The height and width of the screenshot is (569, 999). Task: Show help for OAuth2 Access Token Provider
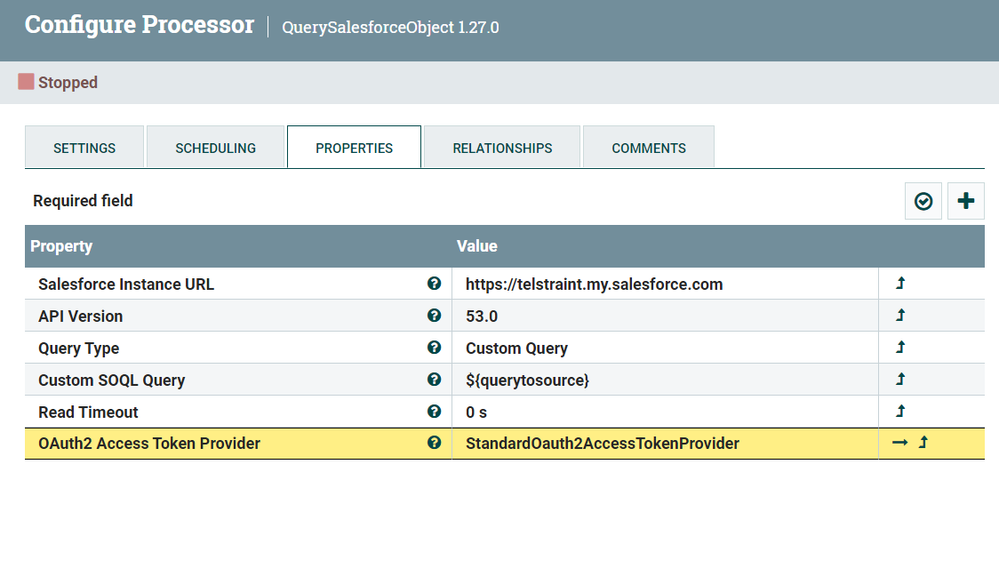(434, 442)
